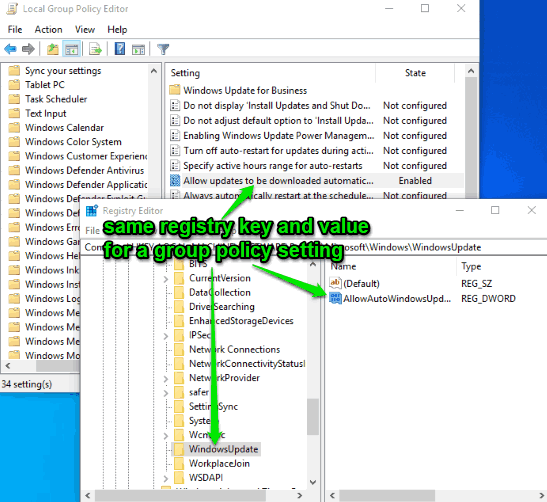Click the Back arrow in Group Policy toolbar
The height and width of the screenshot is (502, 547).
10,49
